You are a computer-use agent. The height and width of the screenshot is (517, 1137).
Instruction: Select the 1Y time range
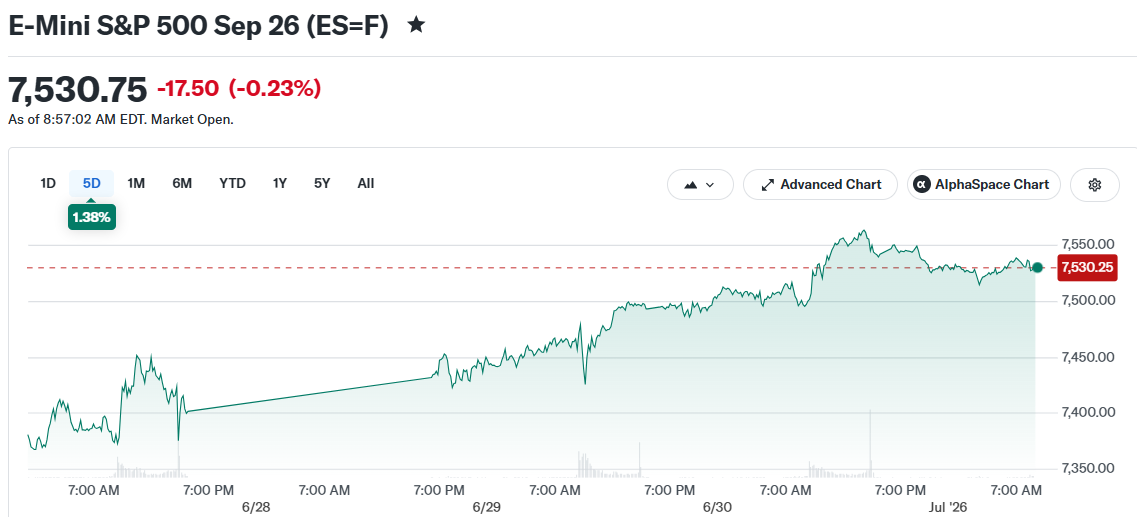click(x=280, y=183)
